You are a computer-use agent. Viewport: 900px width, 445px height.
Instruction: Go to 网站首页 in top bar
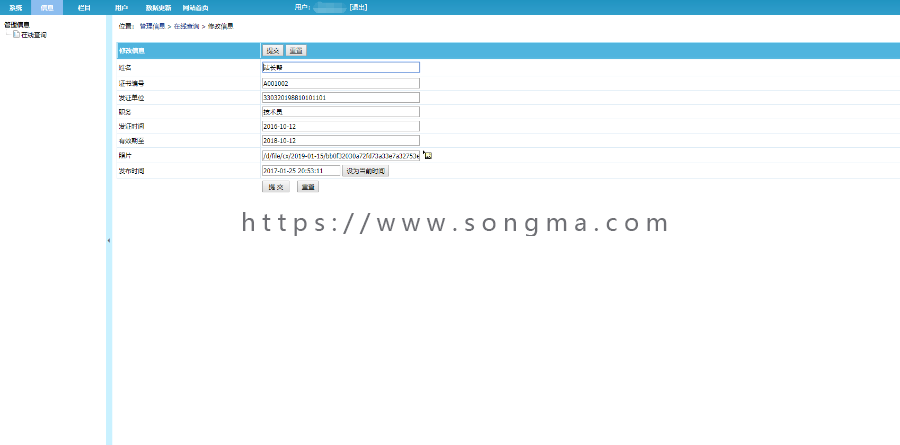click(196, 7)
